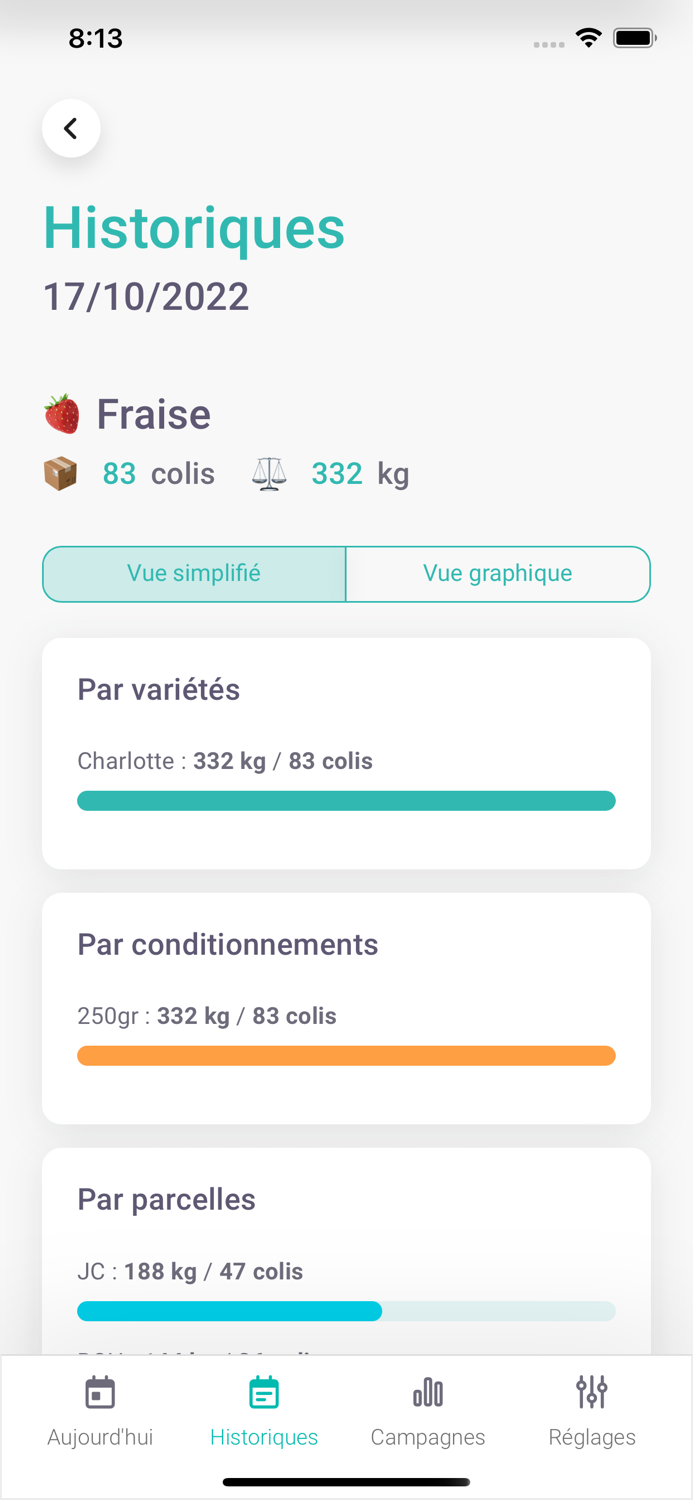Tap the Wi-Fi icon in the status bar
The image size is (693, 1500).
tap(588, 37)
